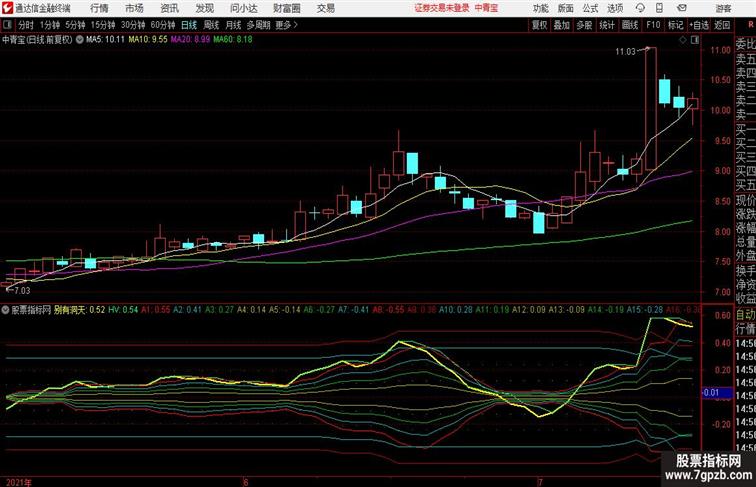The height and width of the screenshot is (487, 756).
Task: Open the 问小达 menu
Action: pyautogui.click(x=243, y=8)
